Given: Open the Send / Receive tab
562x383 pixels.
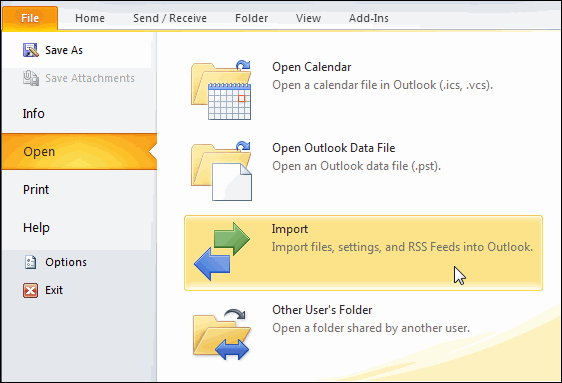Looking at the screenshot, I should click(x=170, y=18).
